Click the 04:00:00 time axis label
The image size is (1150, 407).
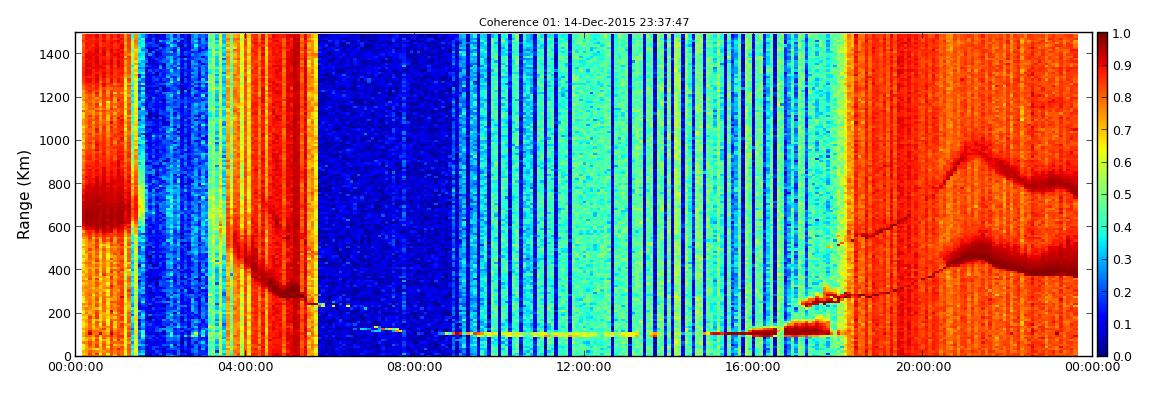pos(245,368)
